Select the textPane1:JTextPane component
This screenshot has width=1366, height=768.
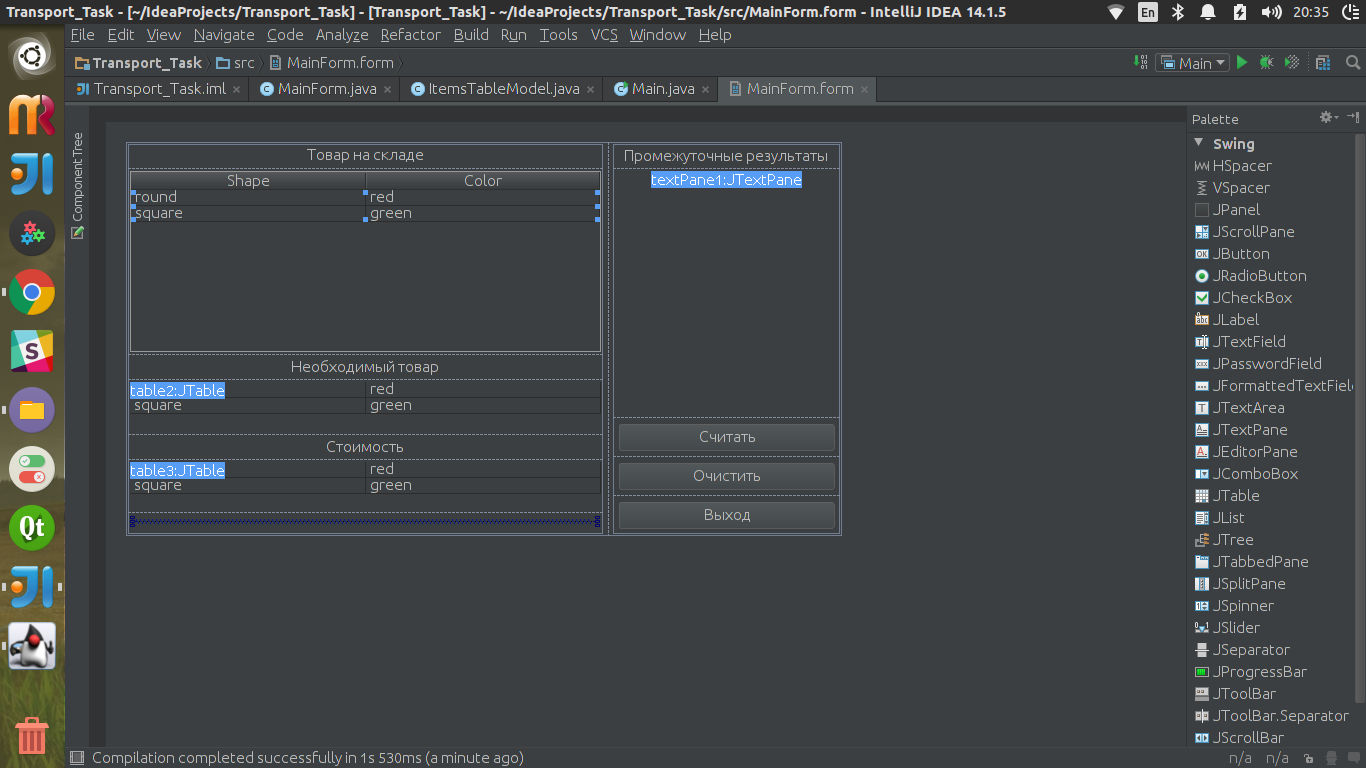tap(726, 180)
